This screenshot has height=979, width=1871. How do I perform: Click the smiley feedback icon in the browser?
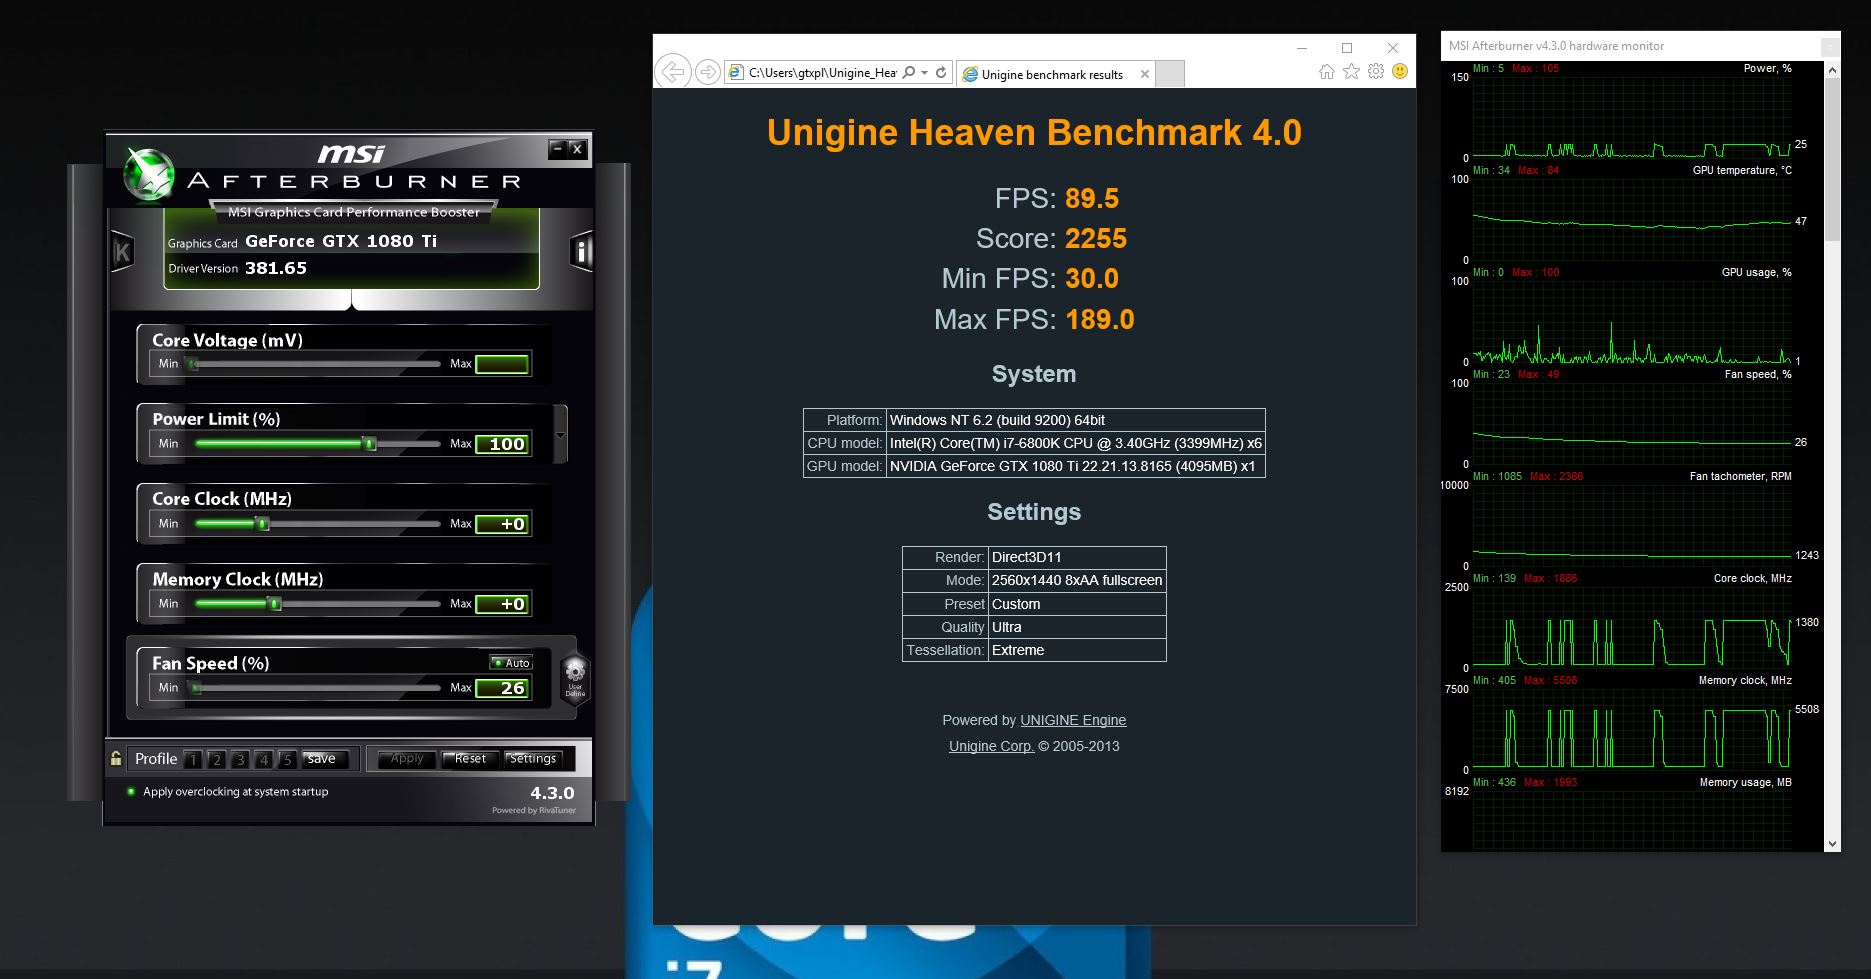1400,71
